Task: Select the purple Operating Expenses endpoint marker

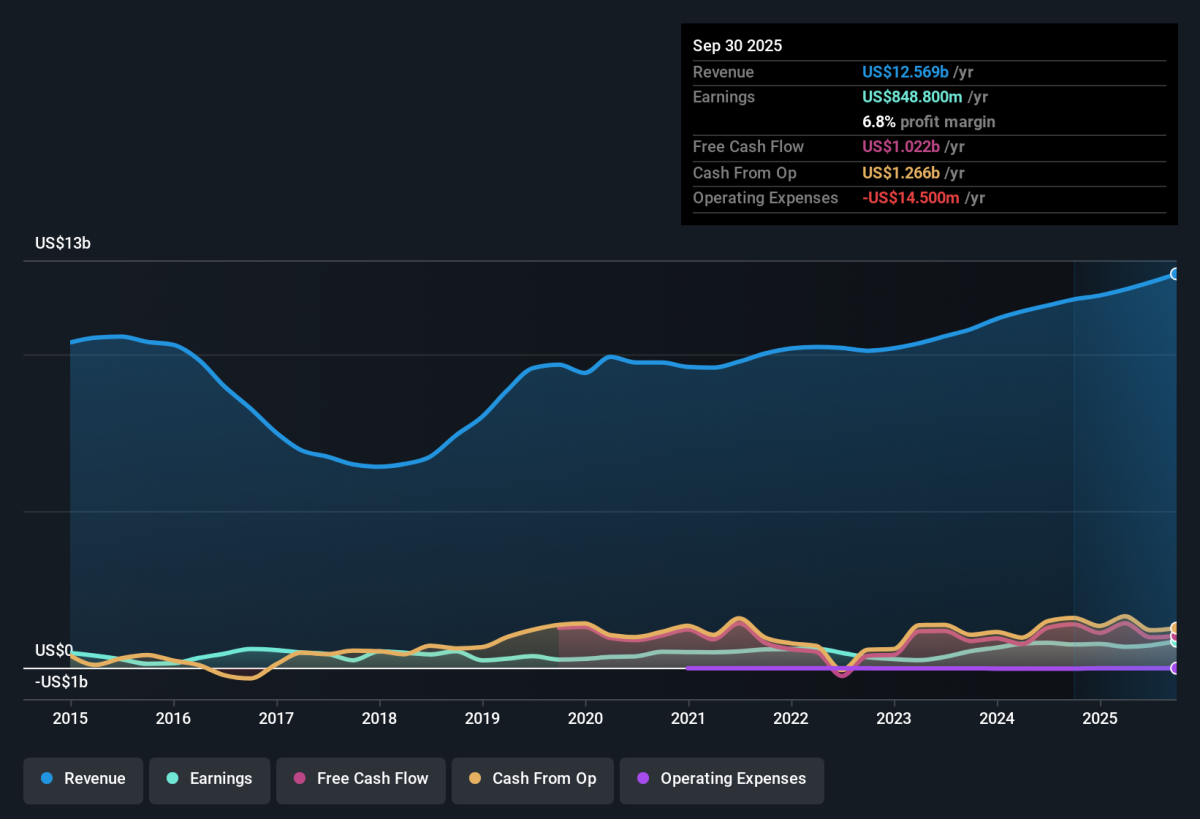Action: pyautogui.click(x=1175, y=668)
